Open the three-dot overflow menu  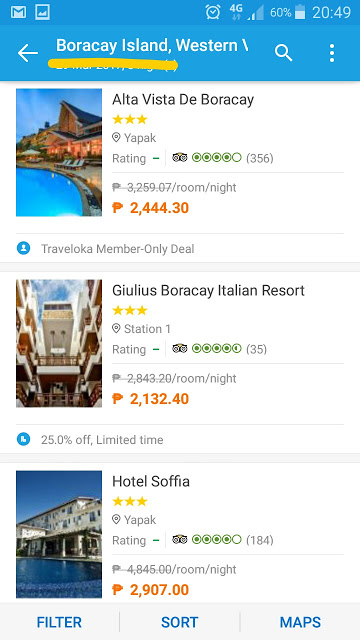[332, 53]
